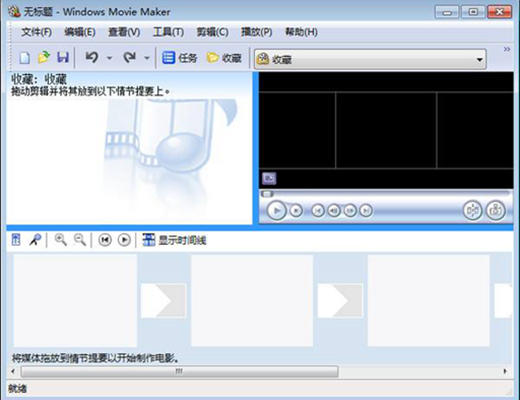Stop the preview monitor playback
The image size is (520, 400).
(x=296, y=211)
